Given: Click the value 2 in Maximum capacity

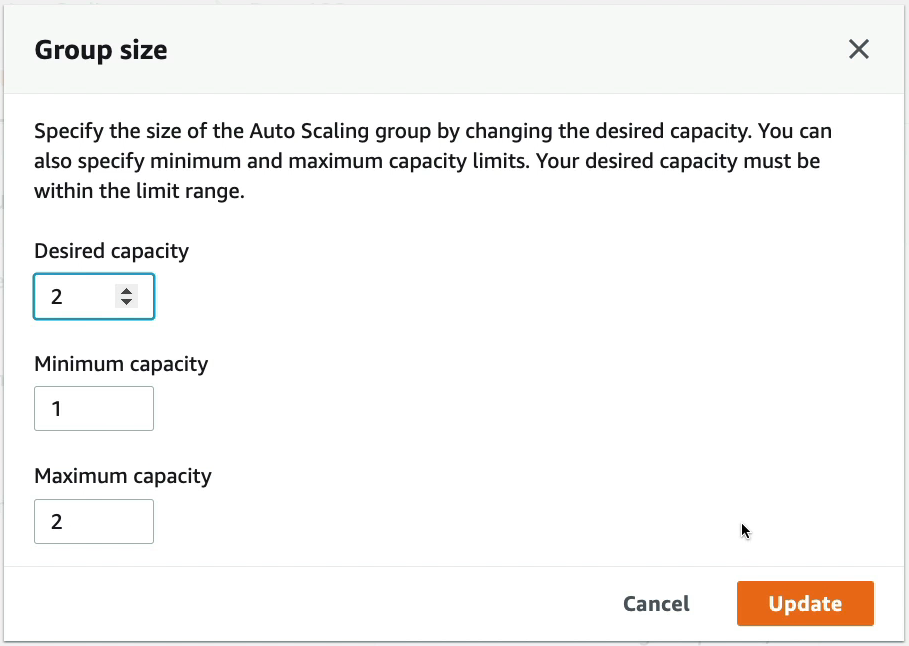Looking at the screenshot, I should pyautogui.click(x=56, y=522).
